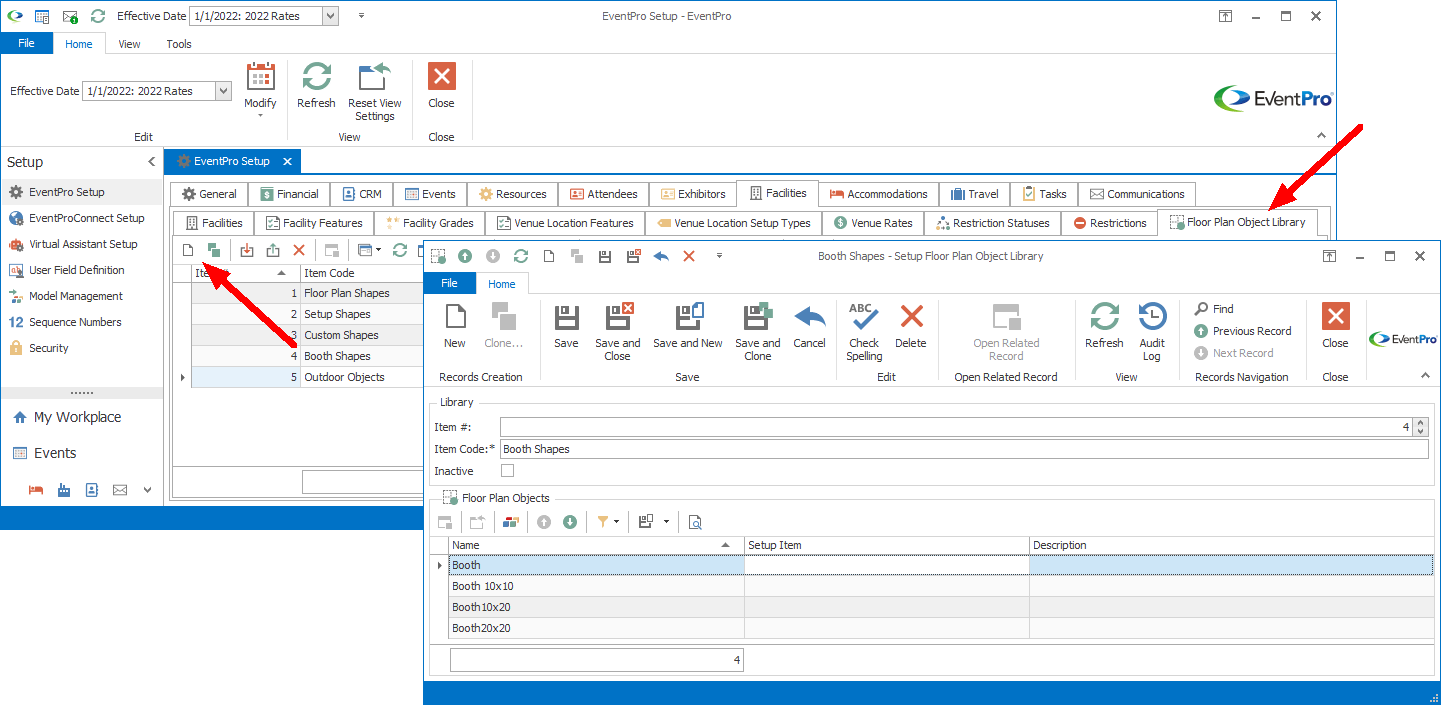Image resolution: width=1441 pixels, height=705 pixels.
Task: Open layout dropdown in Floor Plan Objects toolbar
Action: (x=666, y=521)
